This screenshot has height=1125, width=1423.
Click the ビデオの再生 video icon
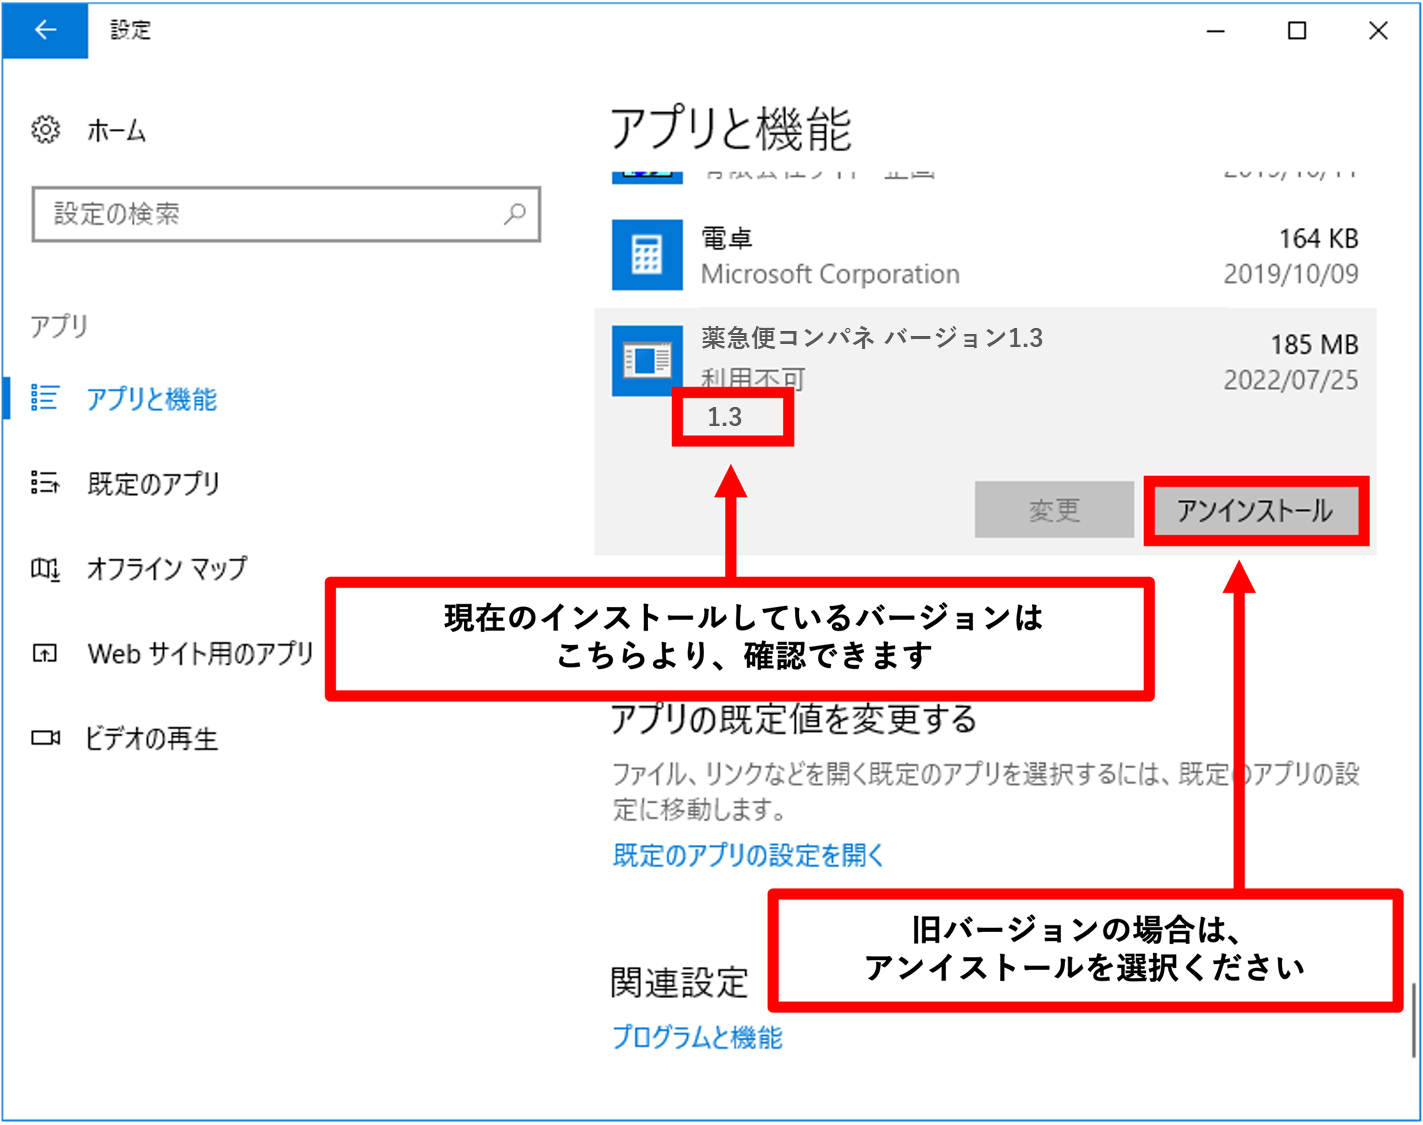[45, 738]
